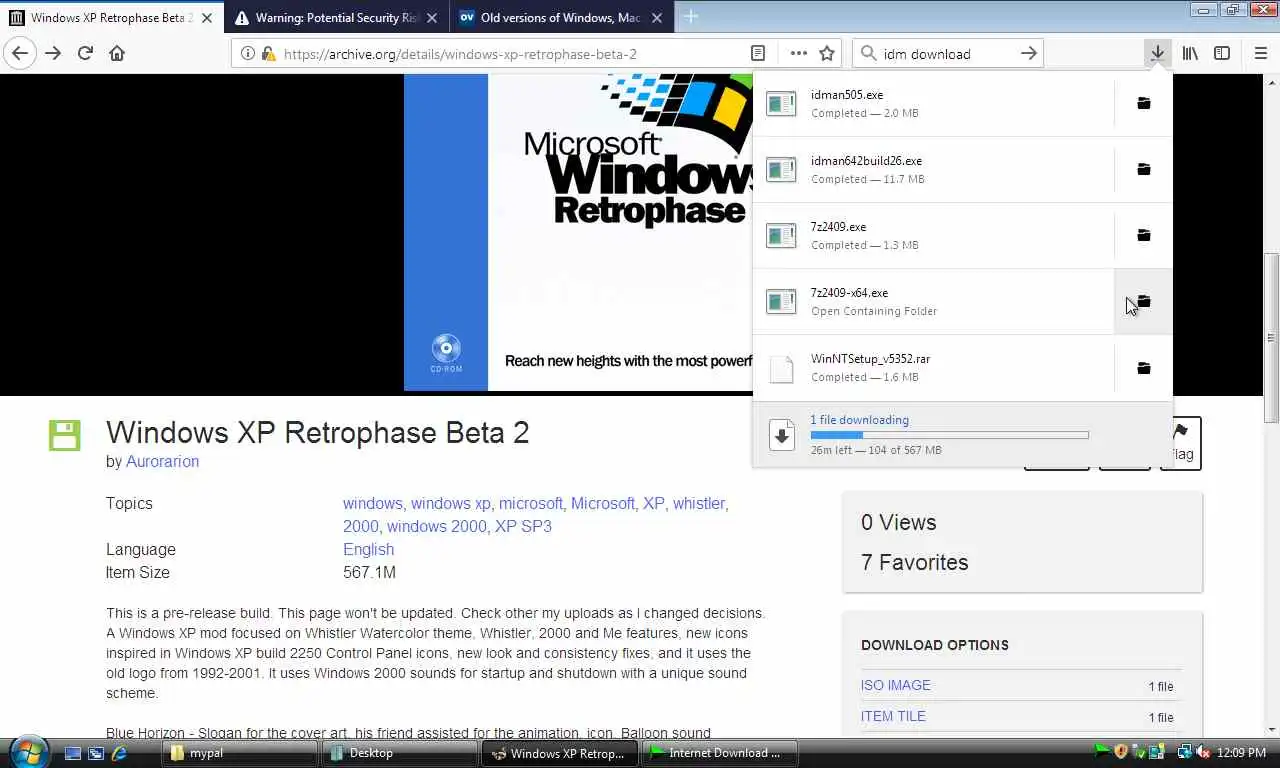Open ITEM TILE download option

[893, 716]
